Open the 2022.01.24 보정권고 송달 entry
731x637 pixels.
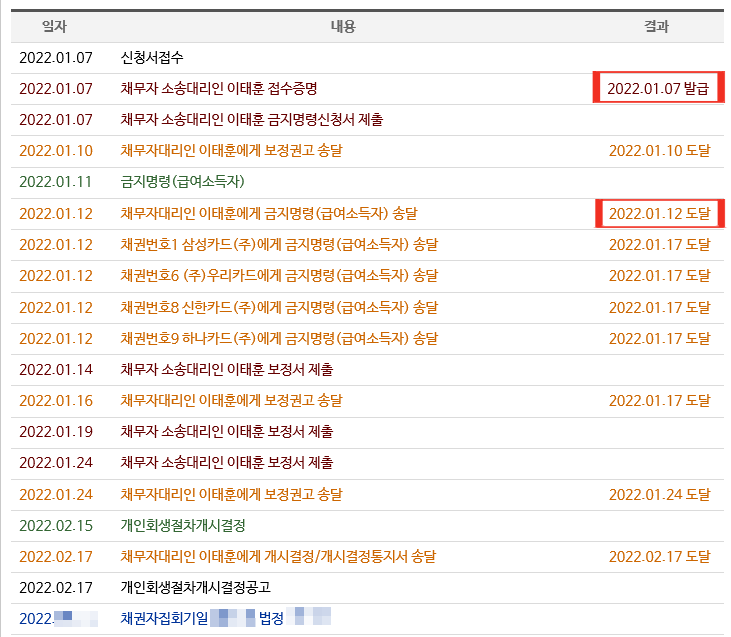tap(231, 495)
